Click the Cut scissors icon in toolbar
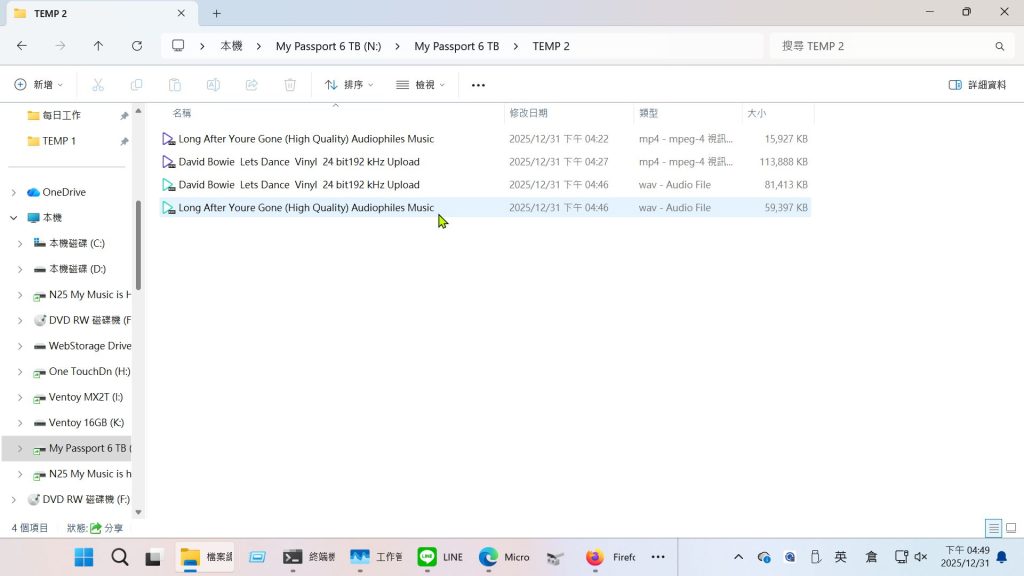1024x576 pixels. pyautogui.click(x=98, y=85)
